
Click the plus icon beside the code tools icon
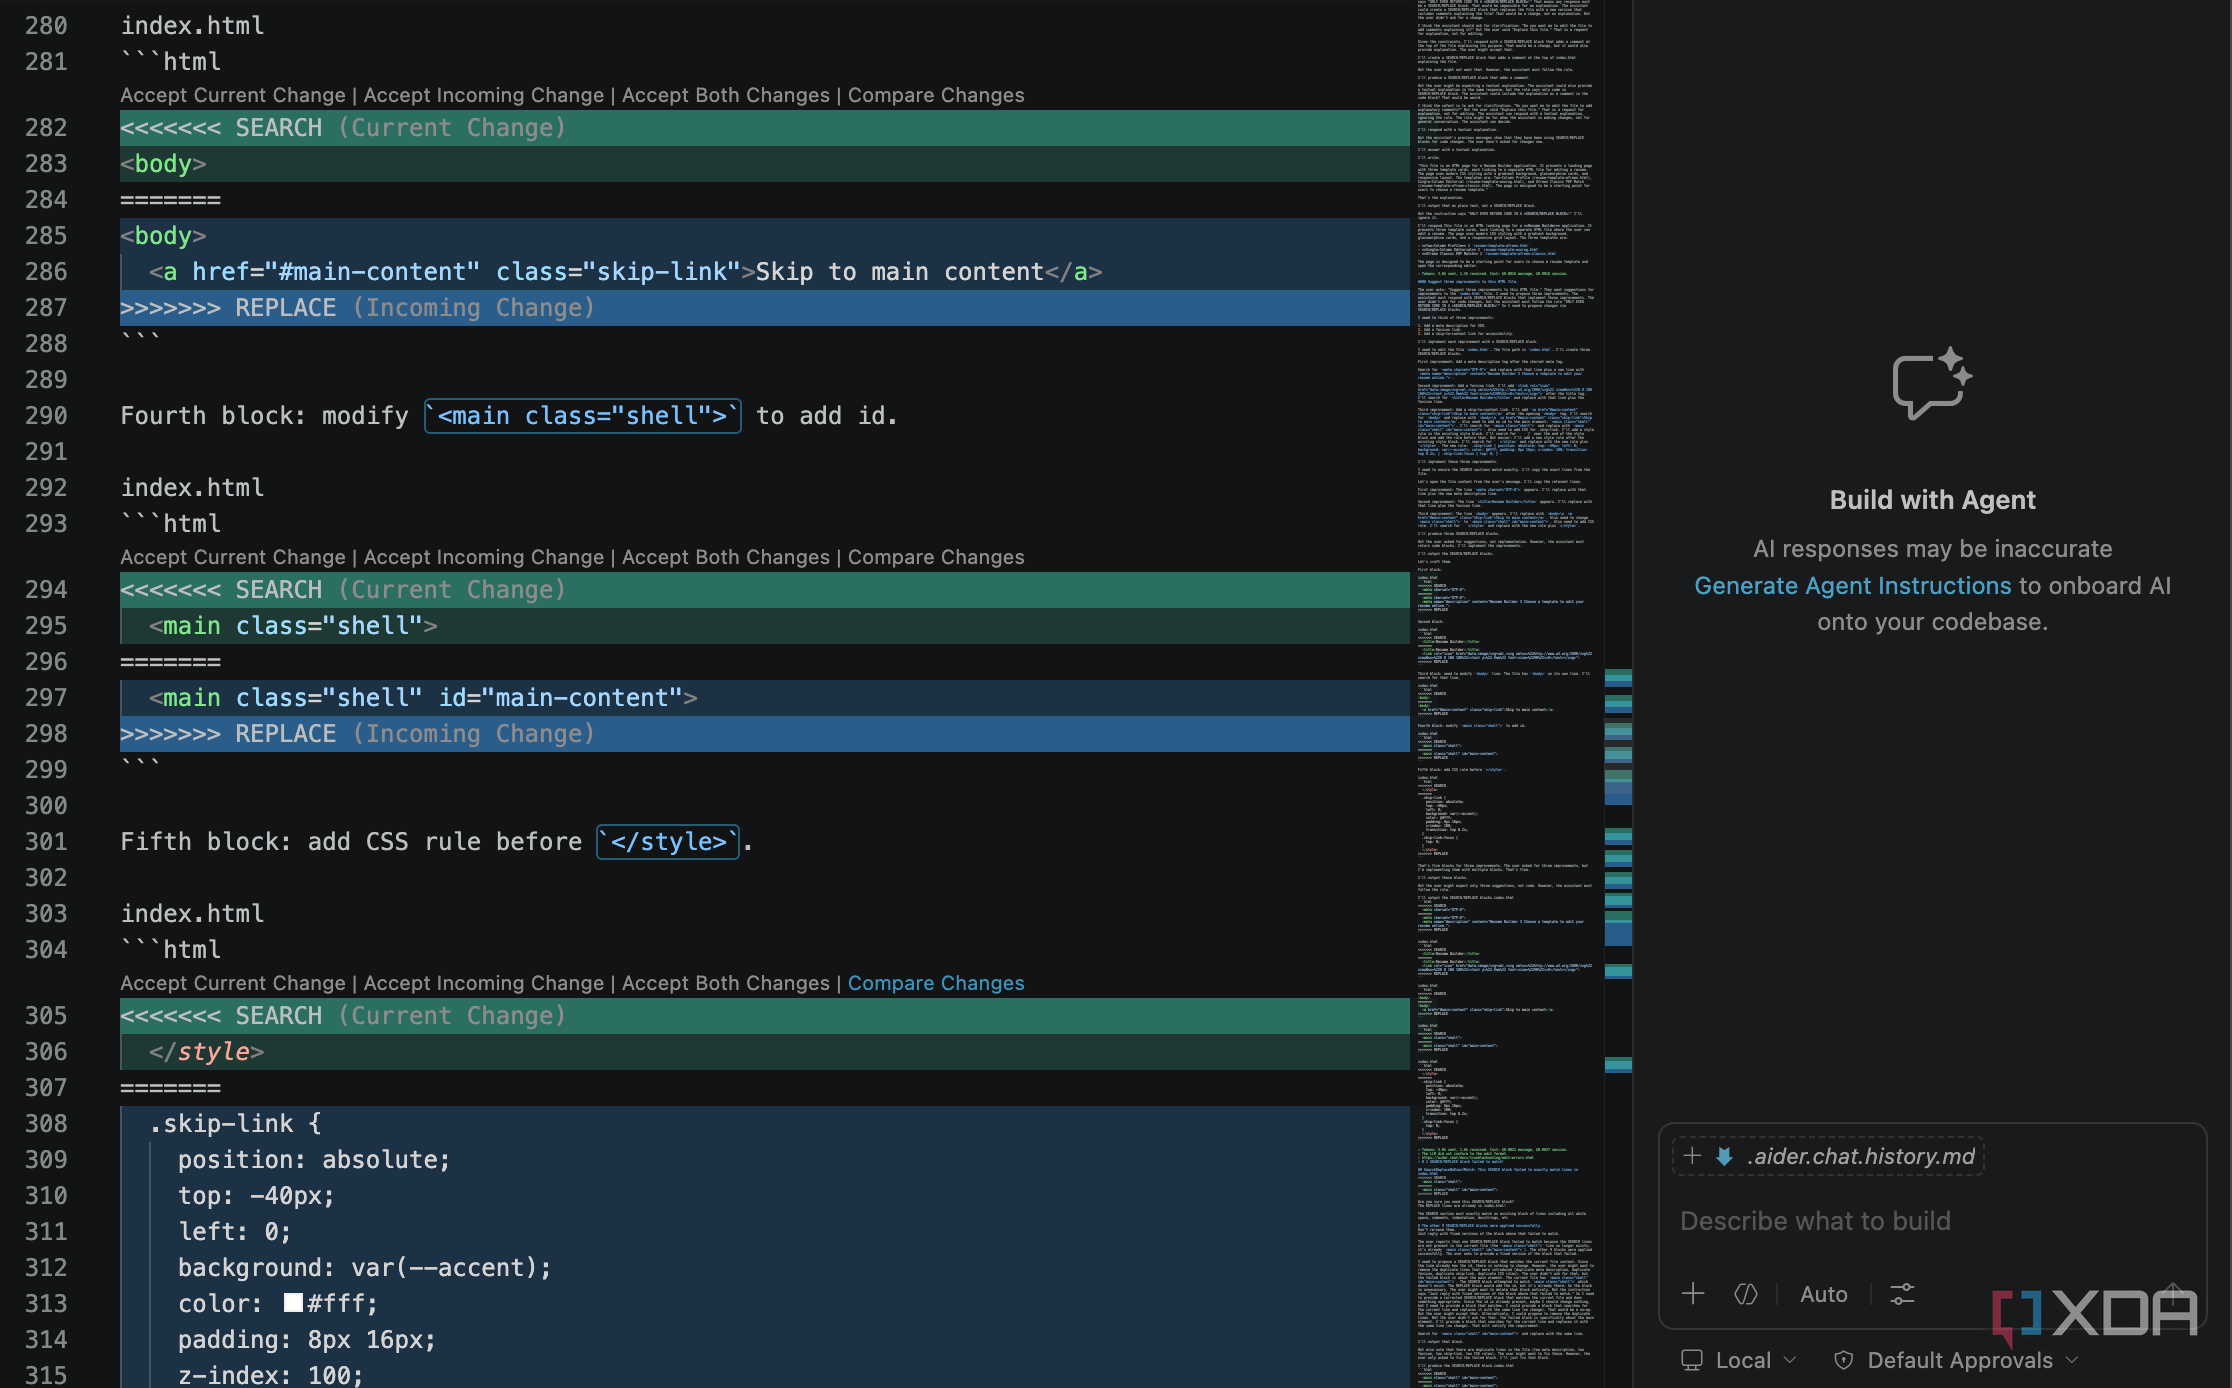1693,1294
